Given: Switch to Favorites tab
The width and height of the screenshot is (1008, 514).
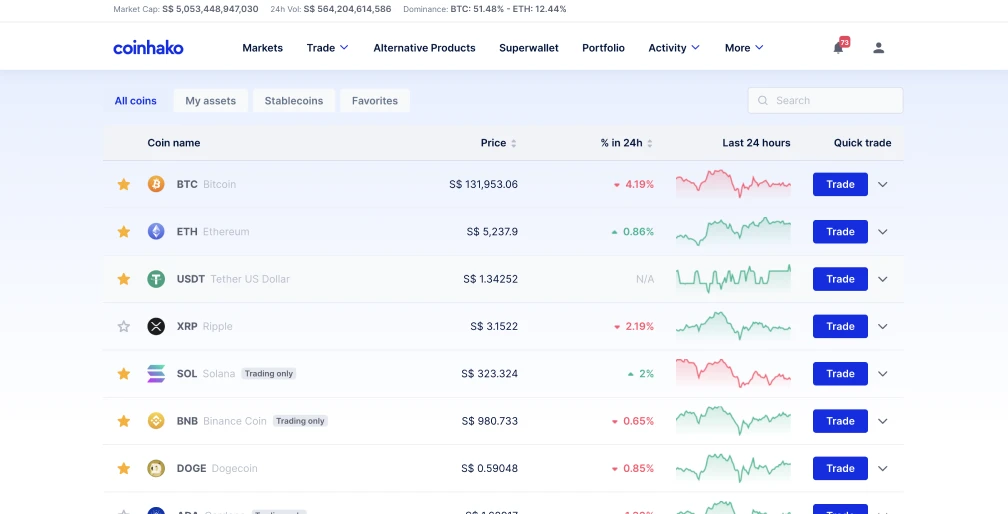Looking at the screenshot, I should (x=375, y=100).
